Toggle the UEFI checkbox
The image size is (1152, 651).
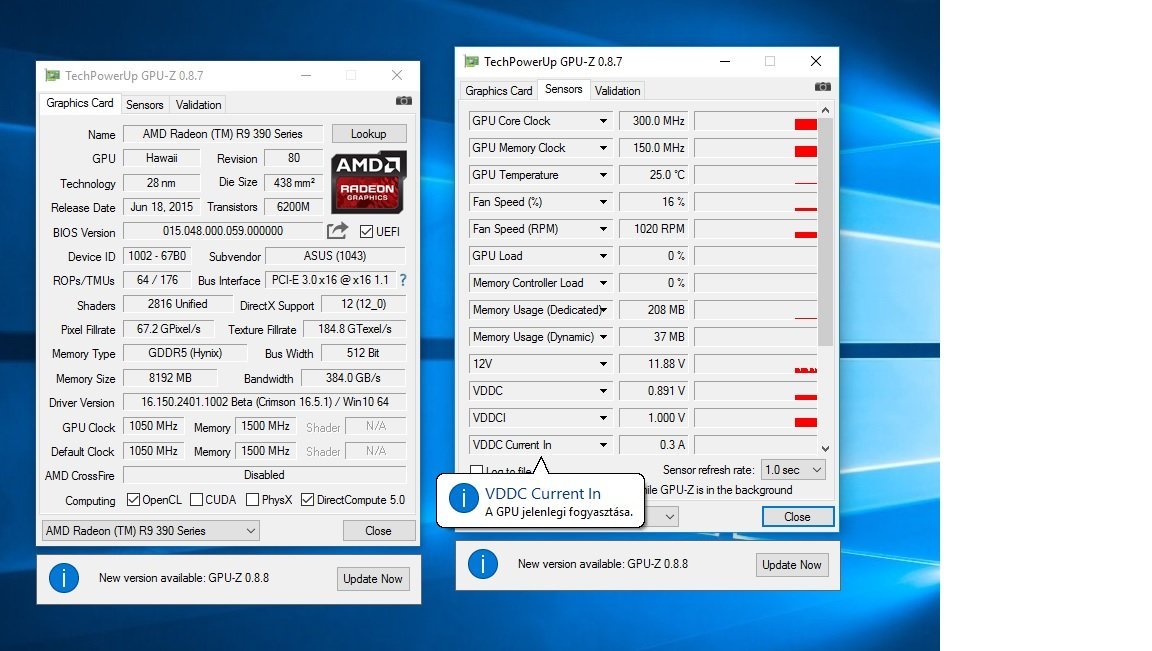tap(367, 231)
